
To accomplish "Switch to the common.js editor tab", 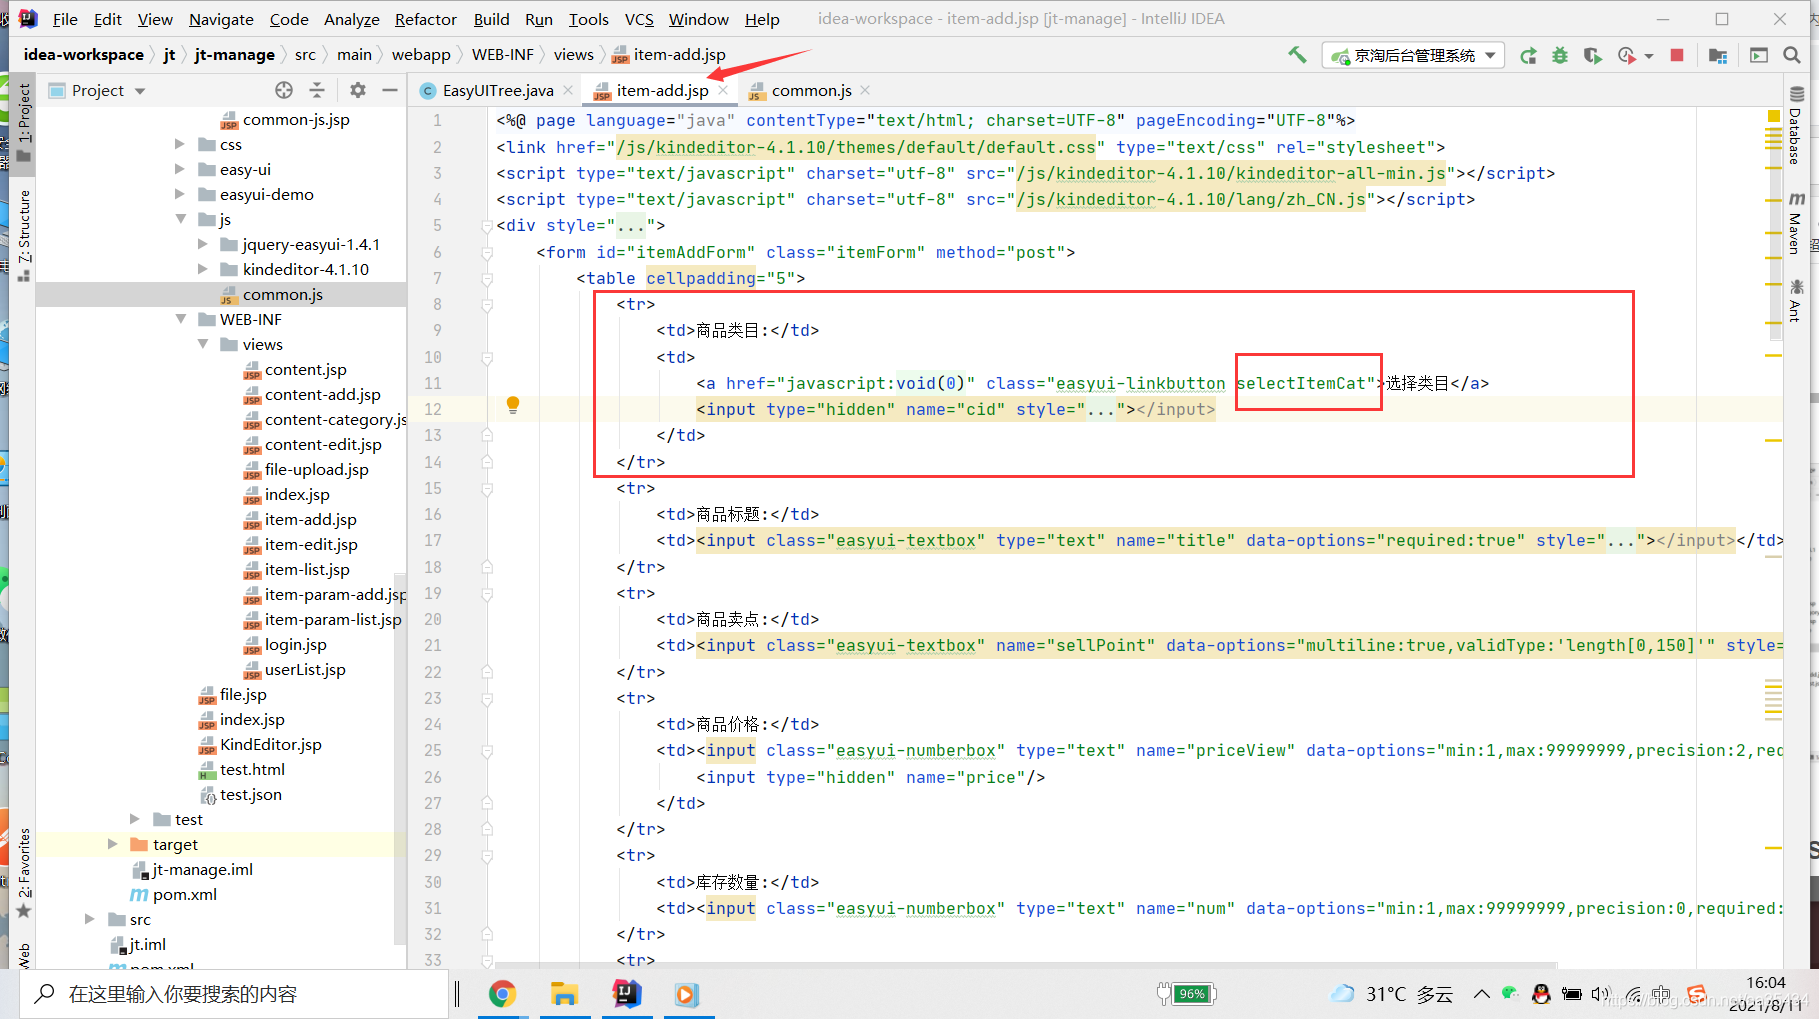I will [x=811, y=90].
